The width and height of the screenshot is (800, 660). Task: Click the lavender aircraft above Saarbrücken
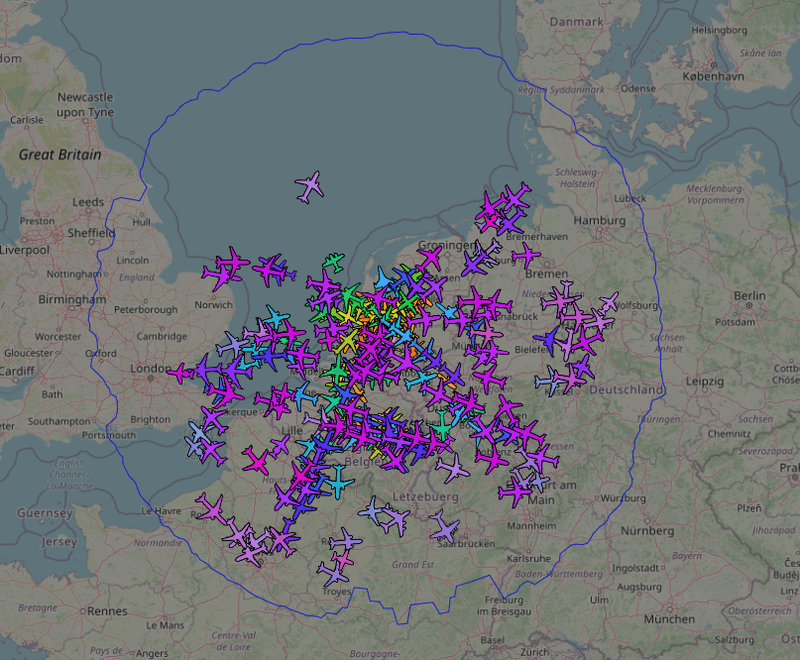[x=444, y=526]
